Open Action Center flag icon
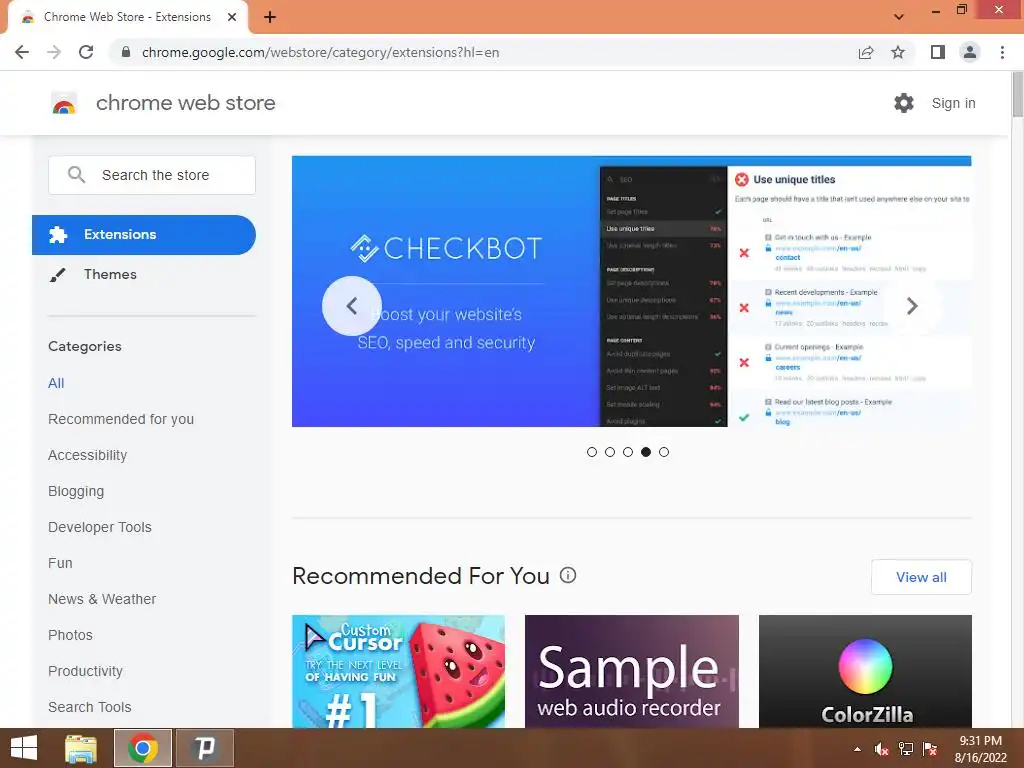This screenshot has height=768, width=1024. tap(930, 749)
